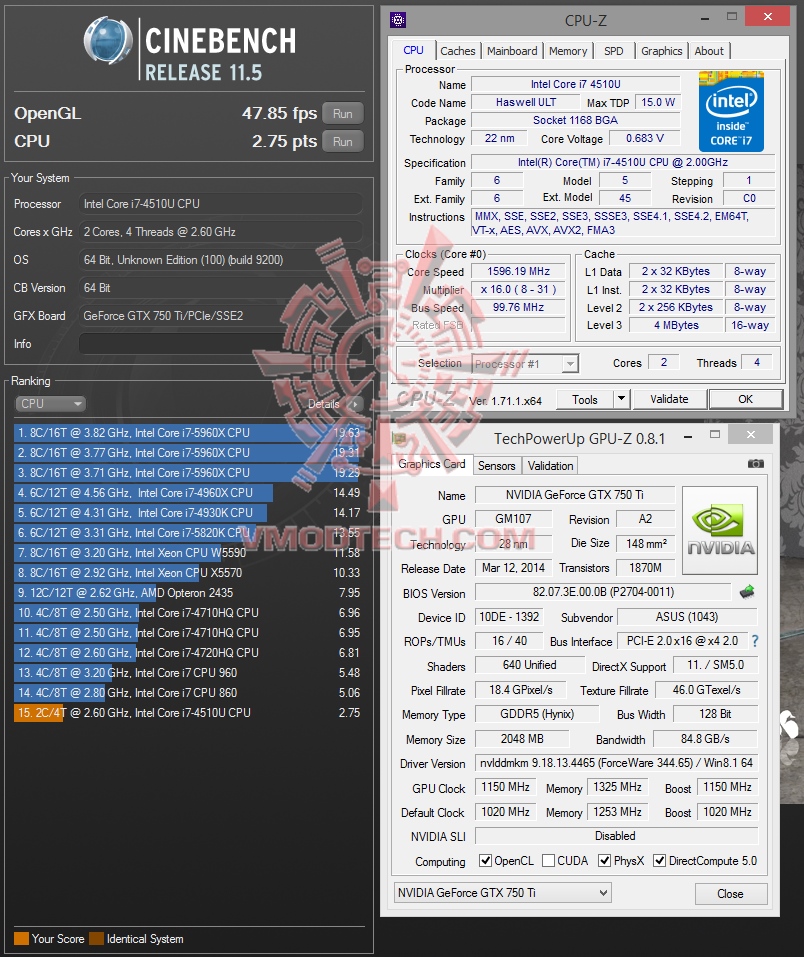Switch to the Memory tab in CPU-Z

(567, 51)
